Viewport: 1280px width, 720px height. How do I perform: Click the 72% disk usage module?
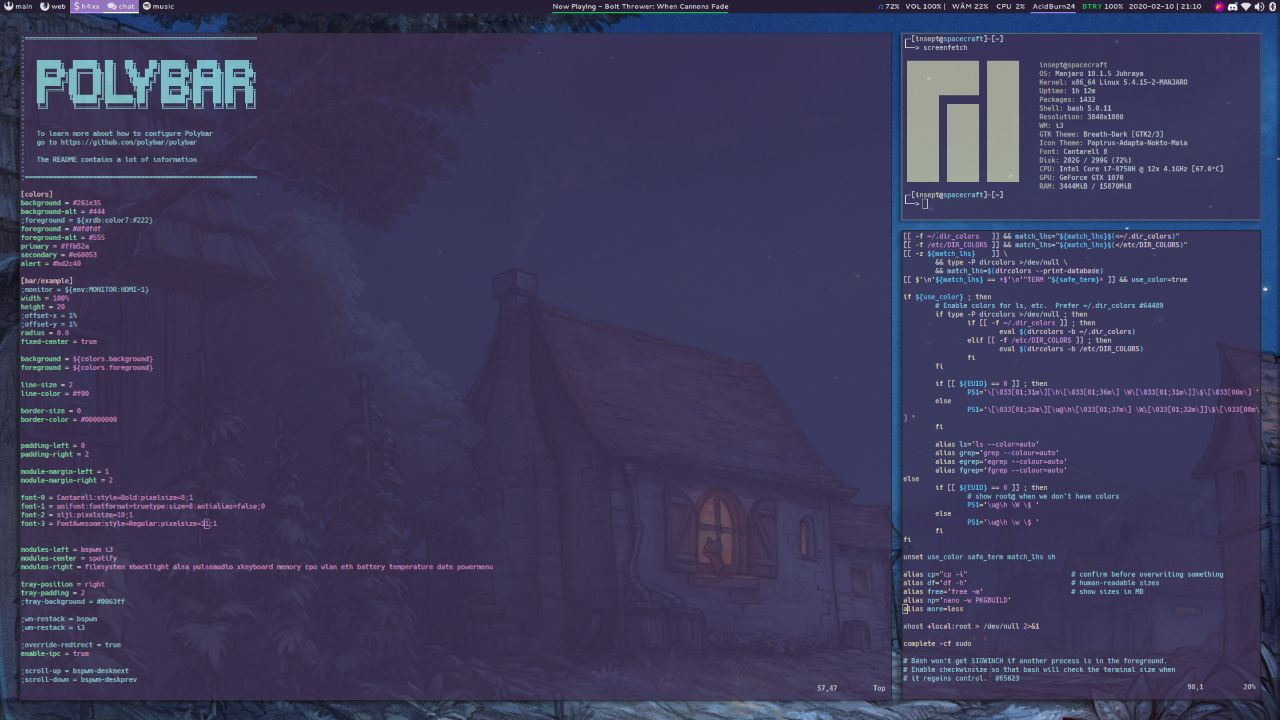(x=889, y=6)
